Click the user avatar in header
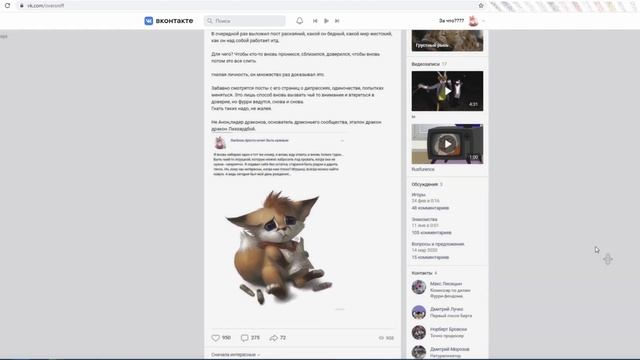Viewport: 640px width, 360px height. tap(473, 21)
